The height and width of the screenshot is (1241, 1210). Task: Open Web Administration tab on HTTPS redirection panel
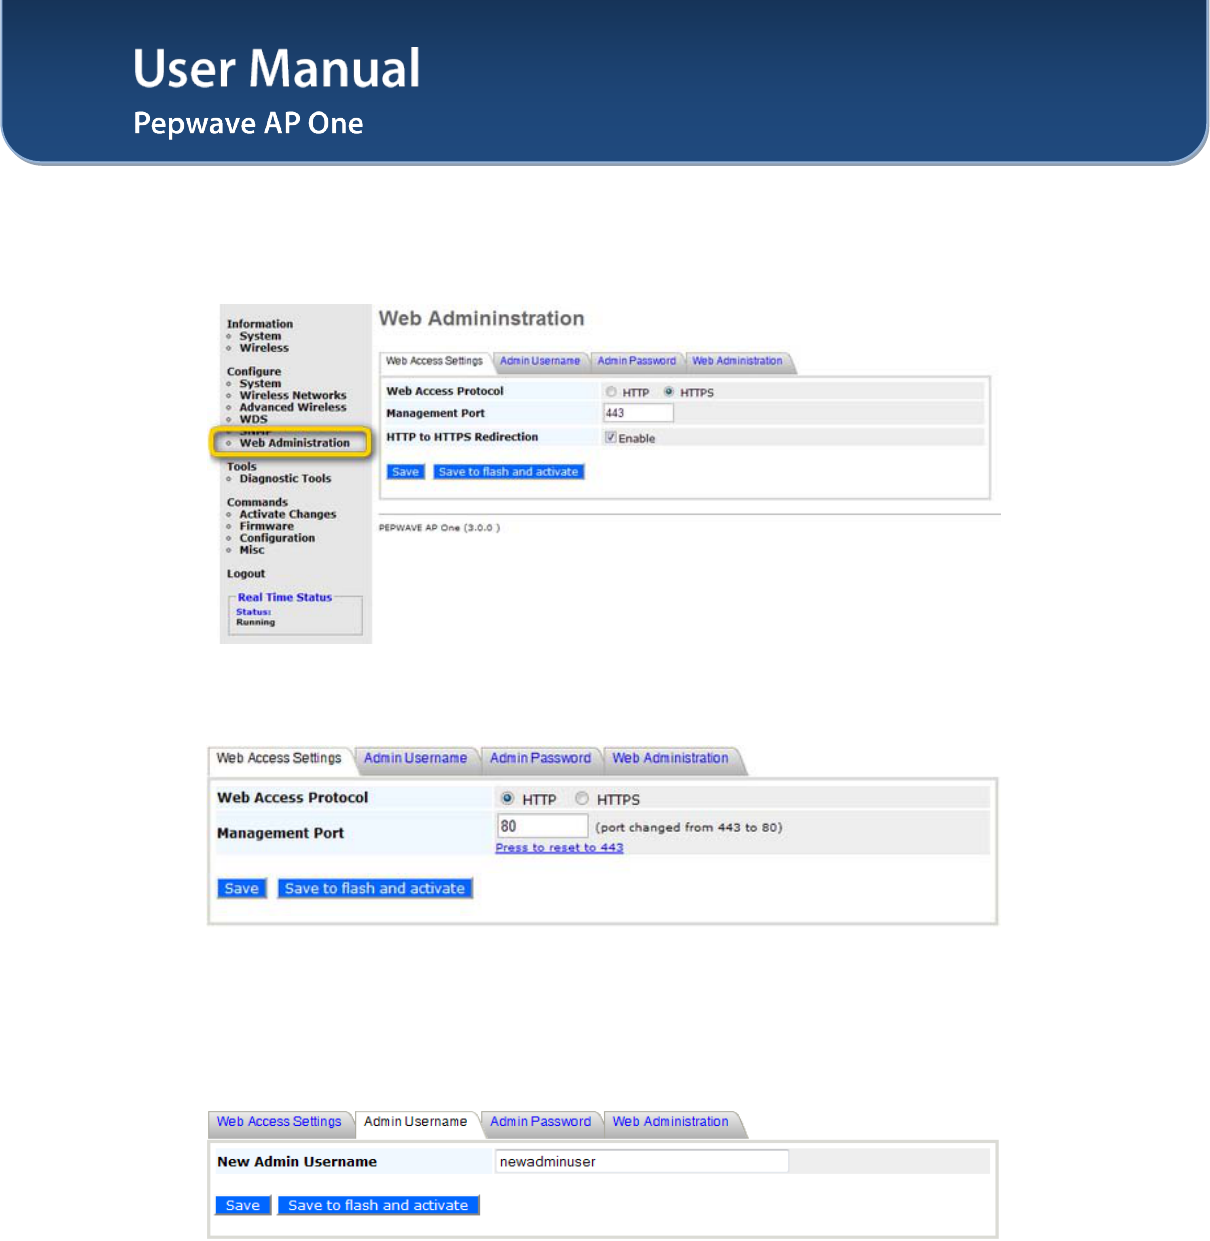tap(738, 361)
